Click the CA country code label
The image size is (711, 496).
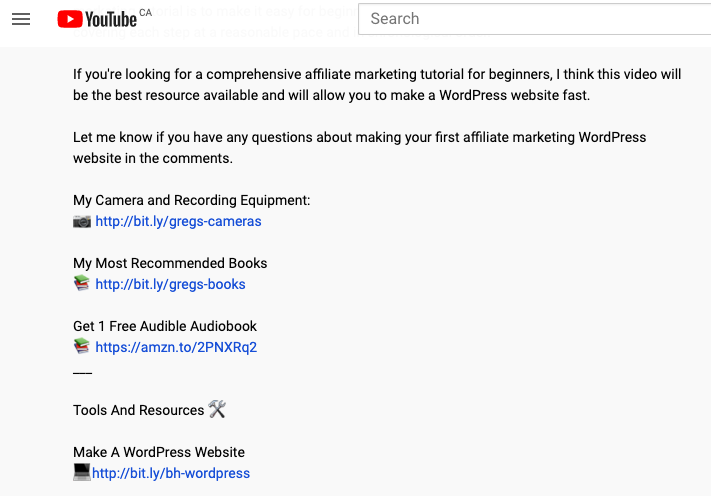click(x=146, y=12)
